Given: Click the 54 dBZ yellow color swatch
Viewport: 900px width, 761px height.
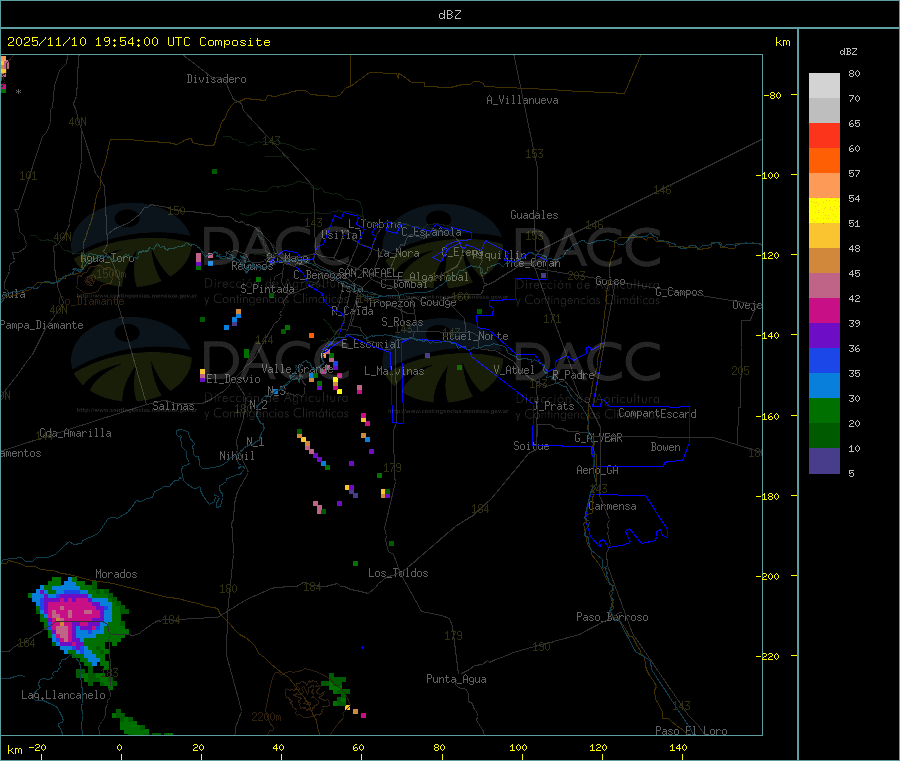Looking at the screenshot, I should click(824, 211).
